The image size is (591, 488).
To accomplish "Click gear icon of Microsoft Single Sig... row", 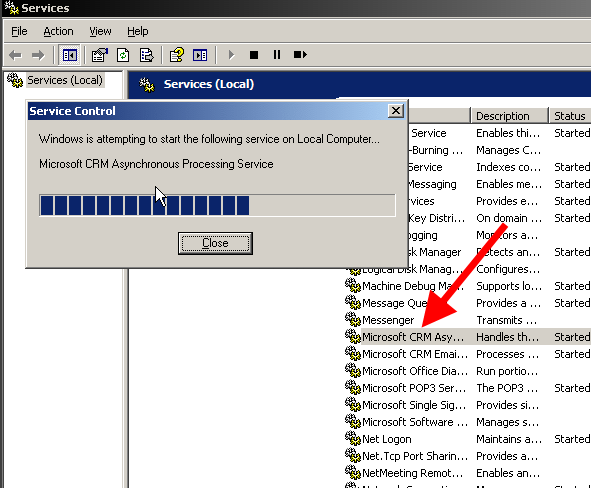I will point(353,405).
